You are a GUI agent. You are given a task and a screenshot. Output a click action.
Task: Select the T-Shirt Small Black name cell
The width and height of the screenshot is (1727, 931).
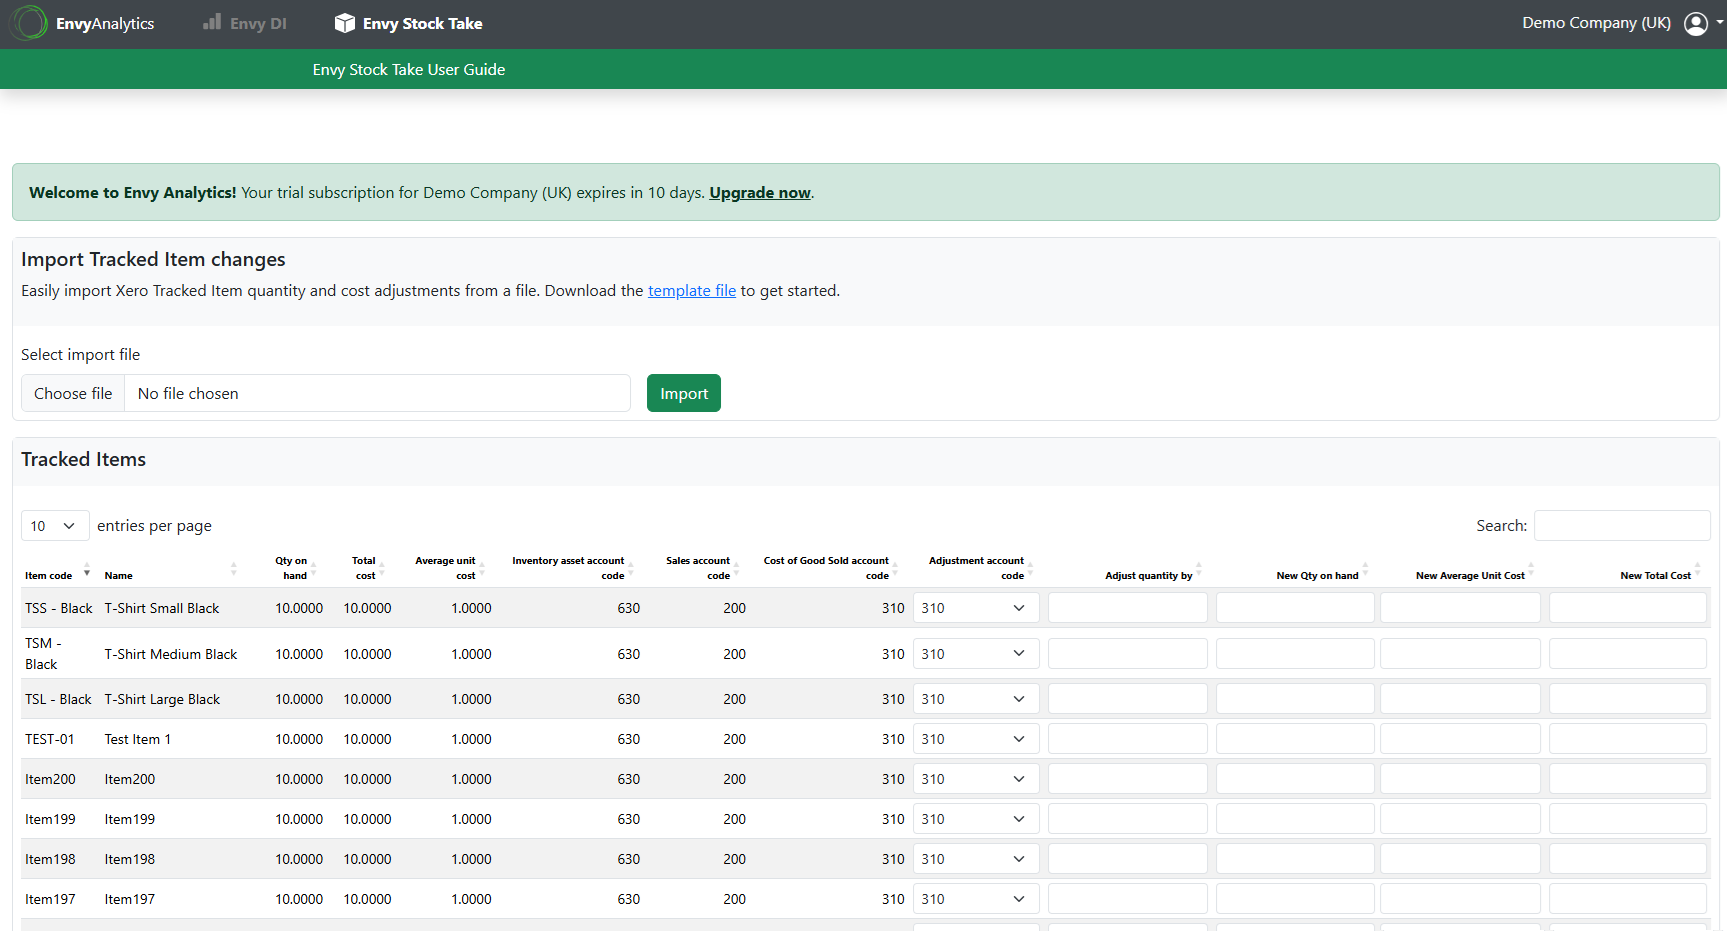162,608
